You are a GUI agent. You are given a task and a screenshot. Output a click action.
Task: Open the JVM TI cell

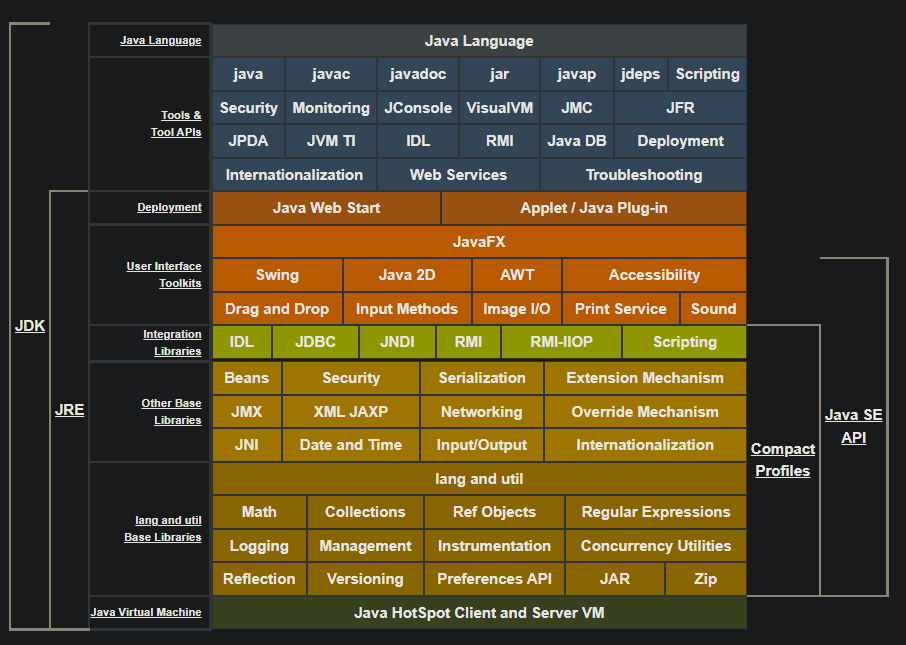coord(331,141)
